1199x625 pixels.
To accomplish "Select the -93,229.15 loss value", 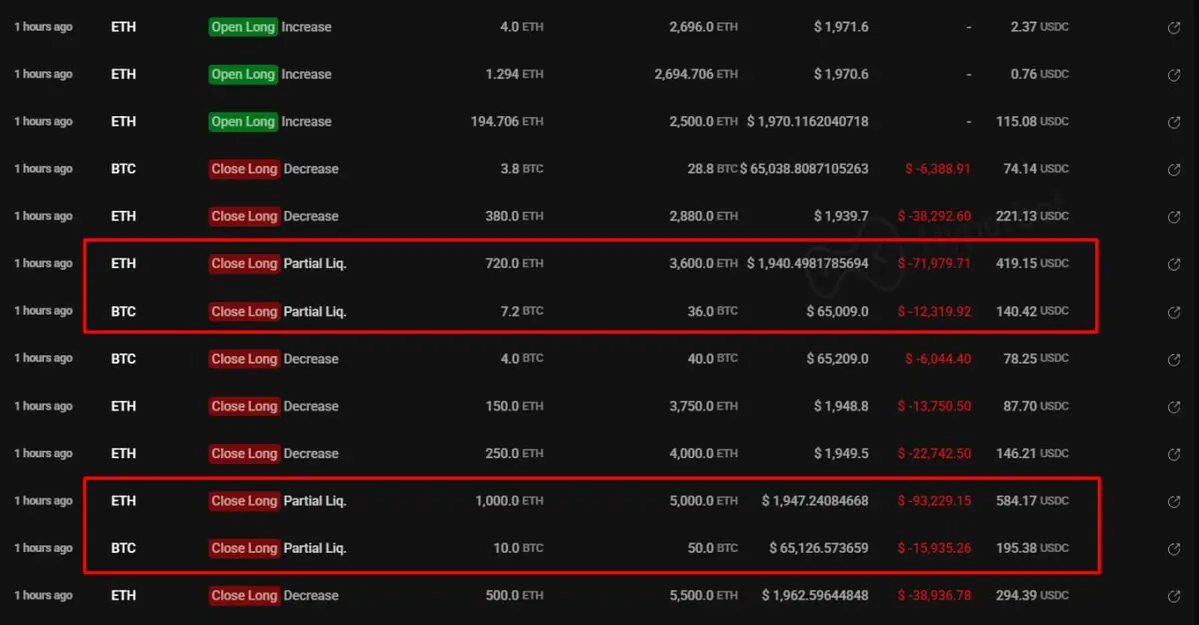I will 936,501.
